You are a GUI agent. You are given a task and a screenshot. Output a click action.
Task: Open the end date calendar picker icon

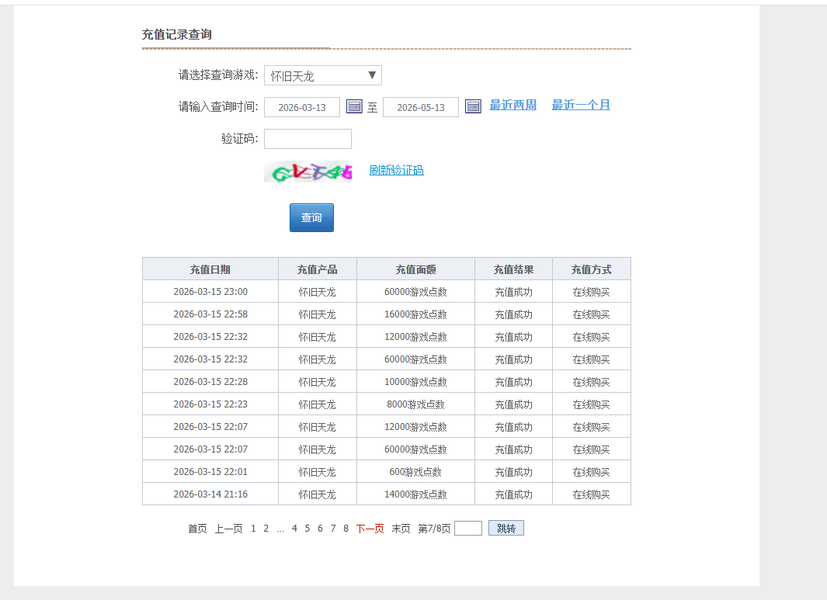473,107
